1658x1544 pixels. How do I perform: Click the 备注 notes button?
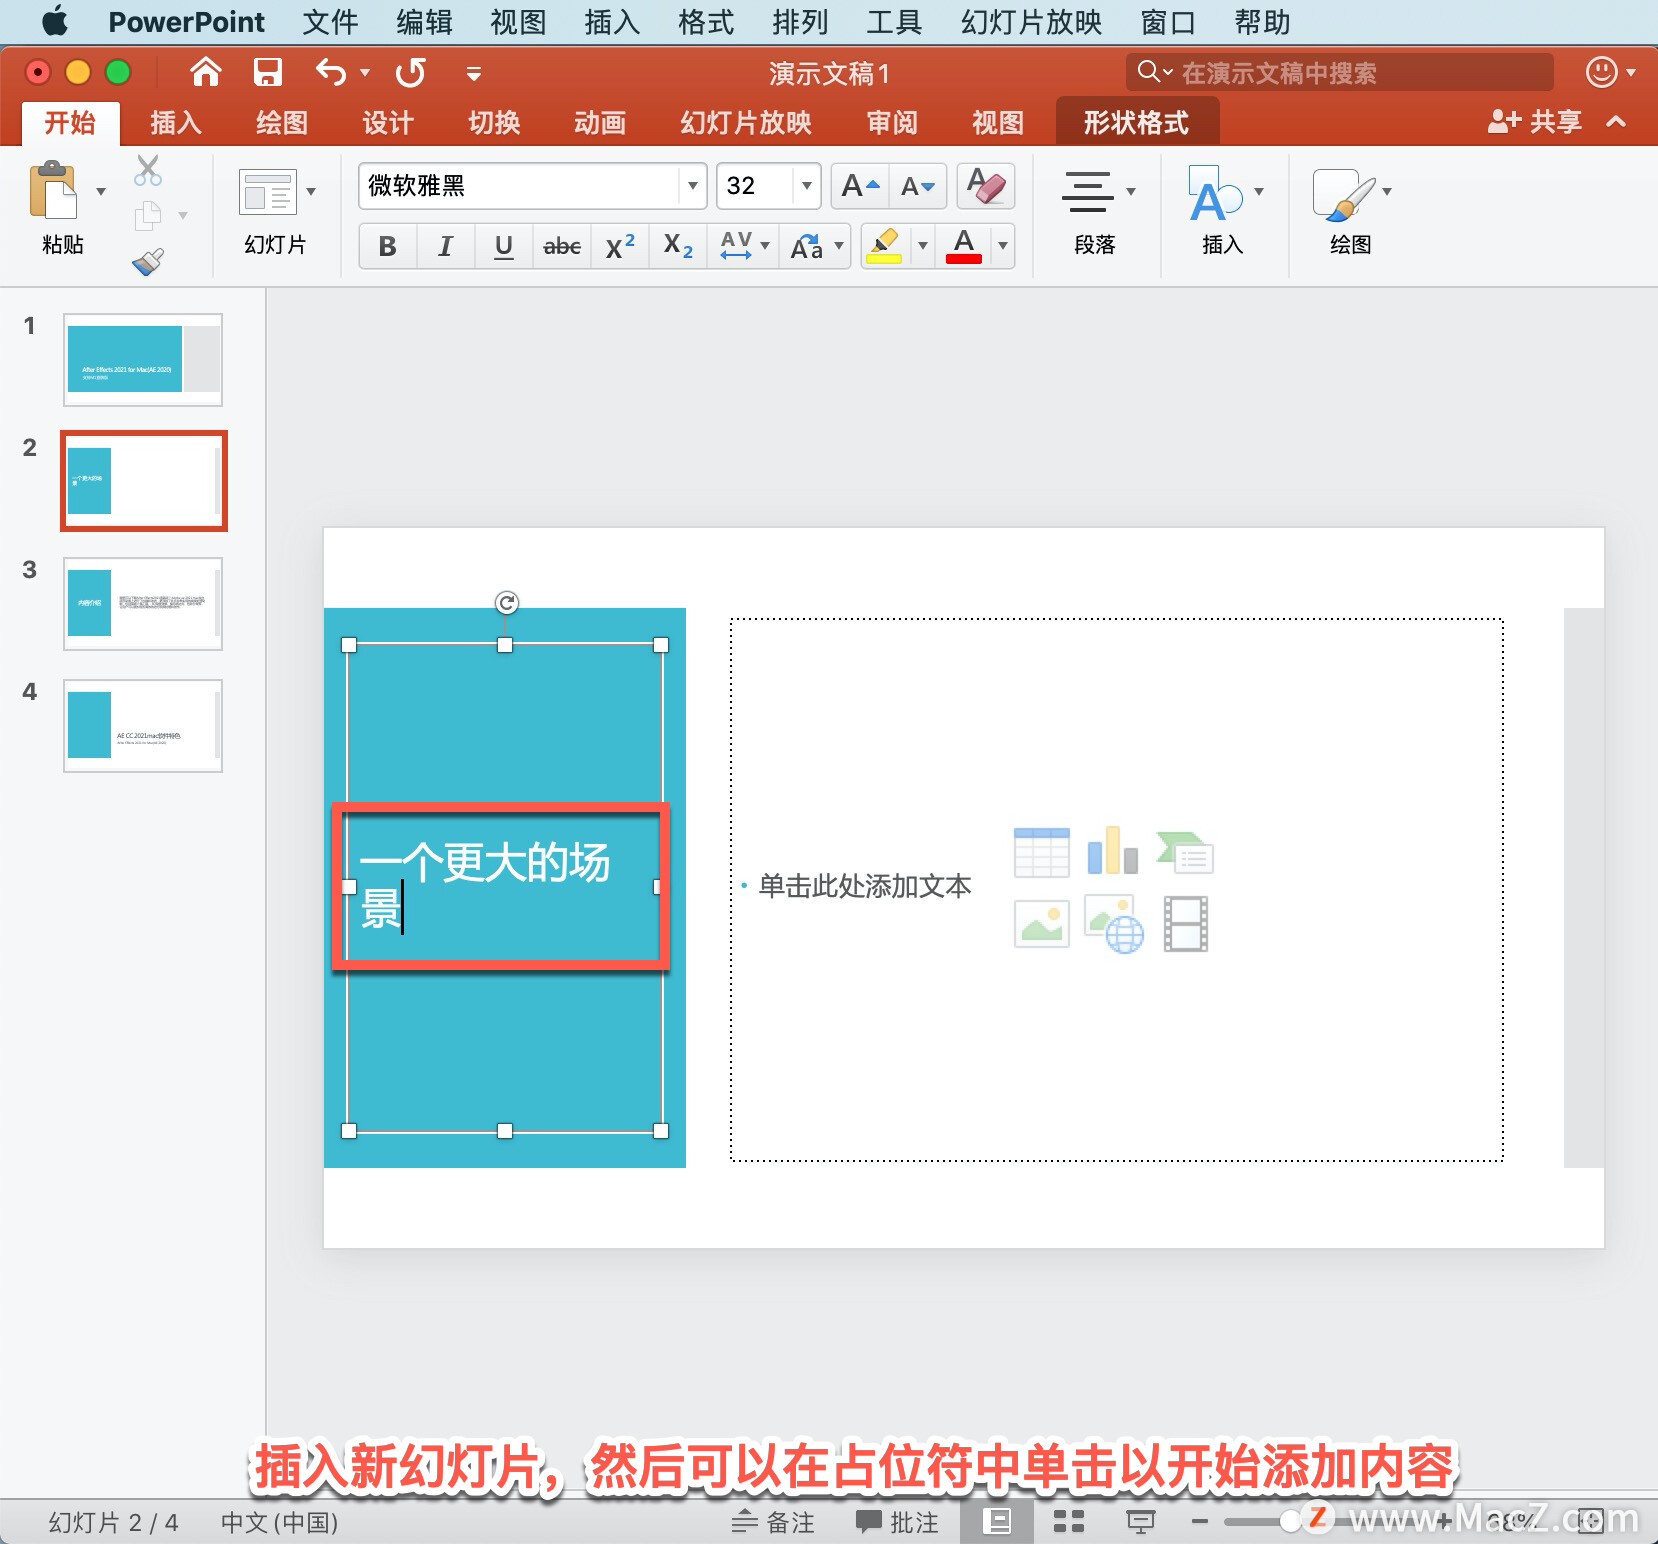773,1522
